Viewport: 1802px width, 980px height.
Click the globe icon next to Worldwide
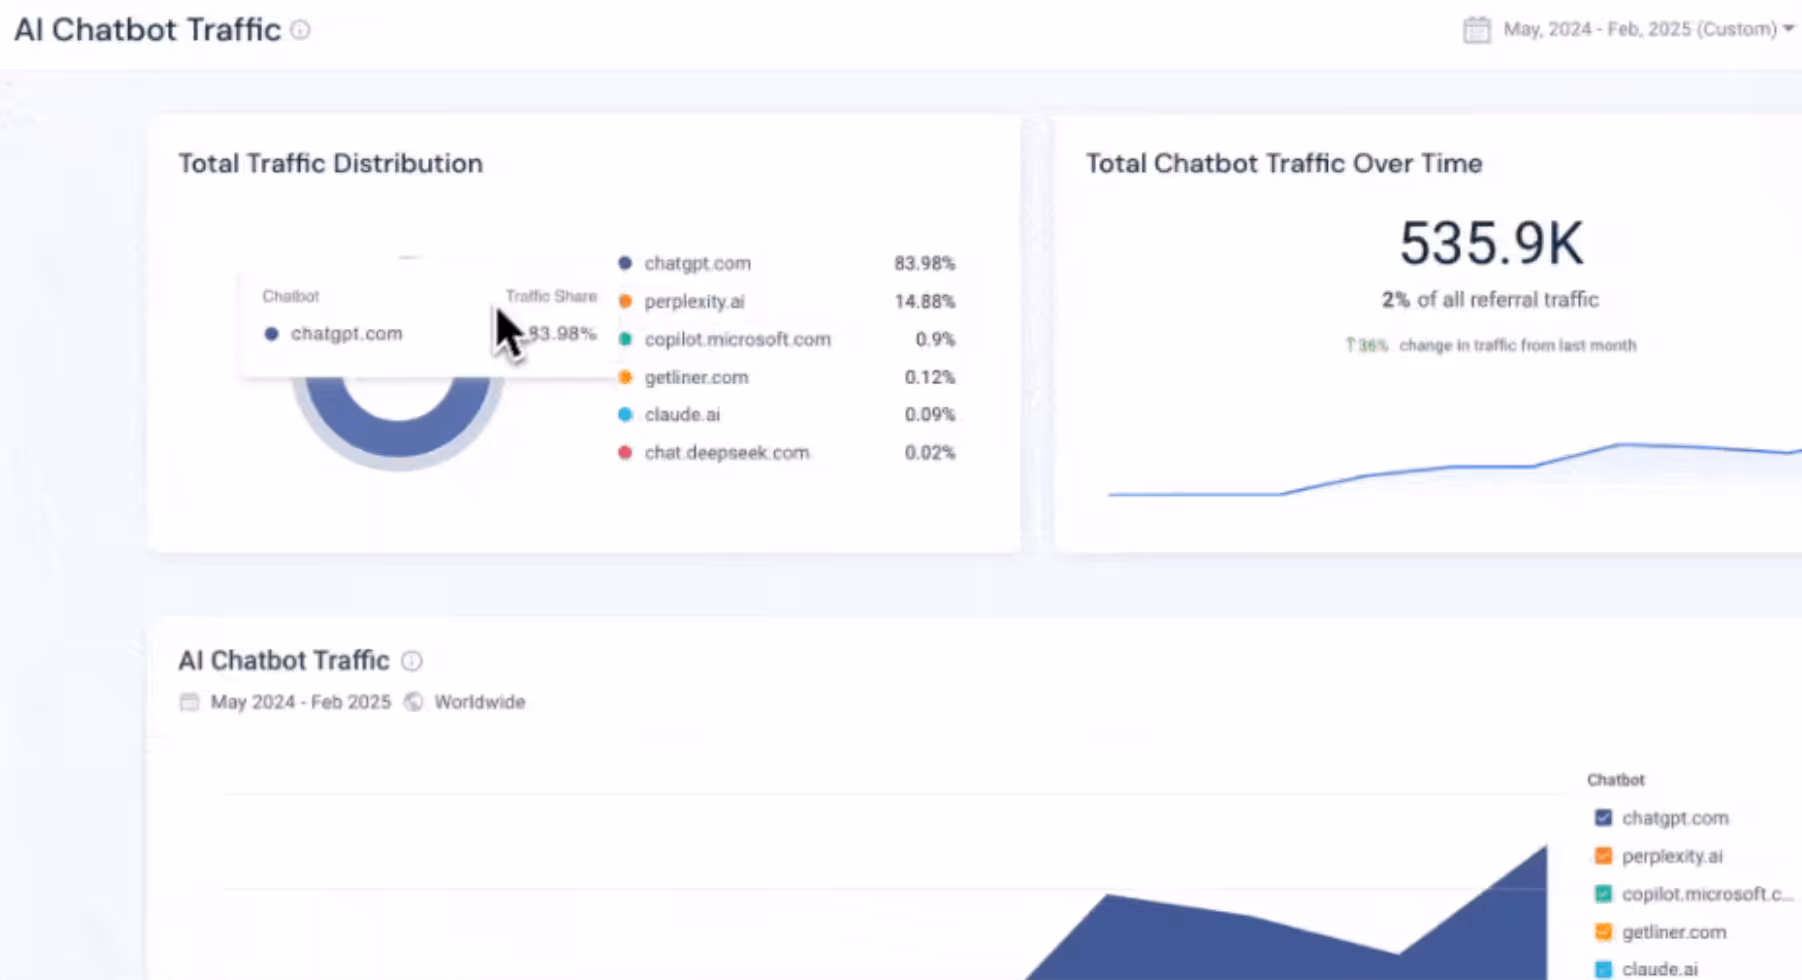(413, 702)
